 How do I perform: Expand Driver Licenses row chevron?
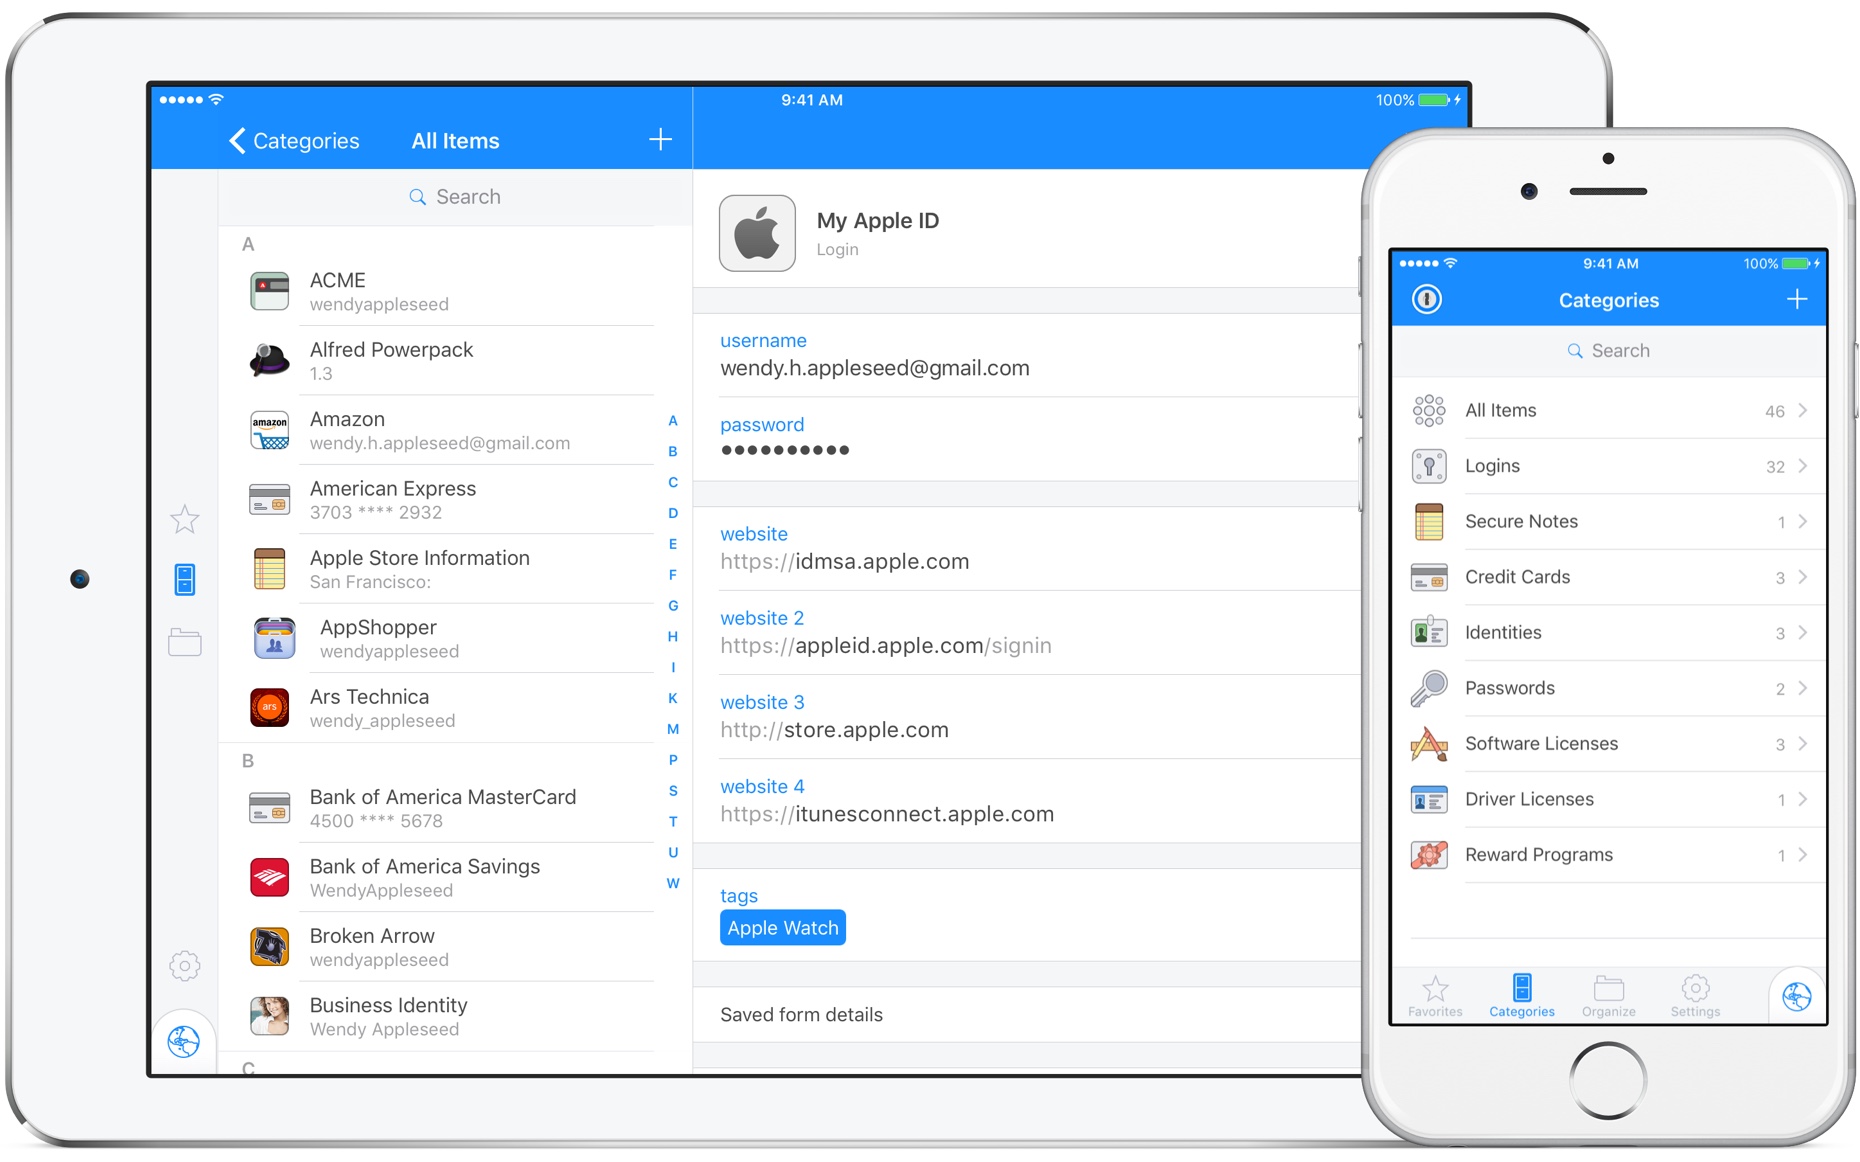[x=1803, y=799]
